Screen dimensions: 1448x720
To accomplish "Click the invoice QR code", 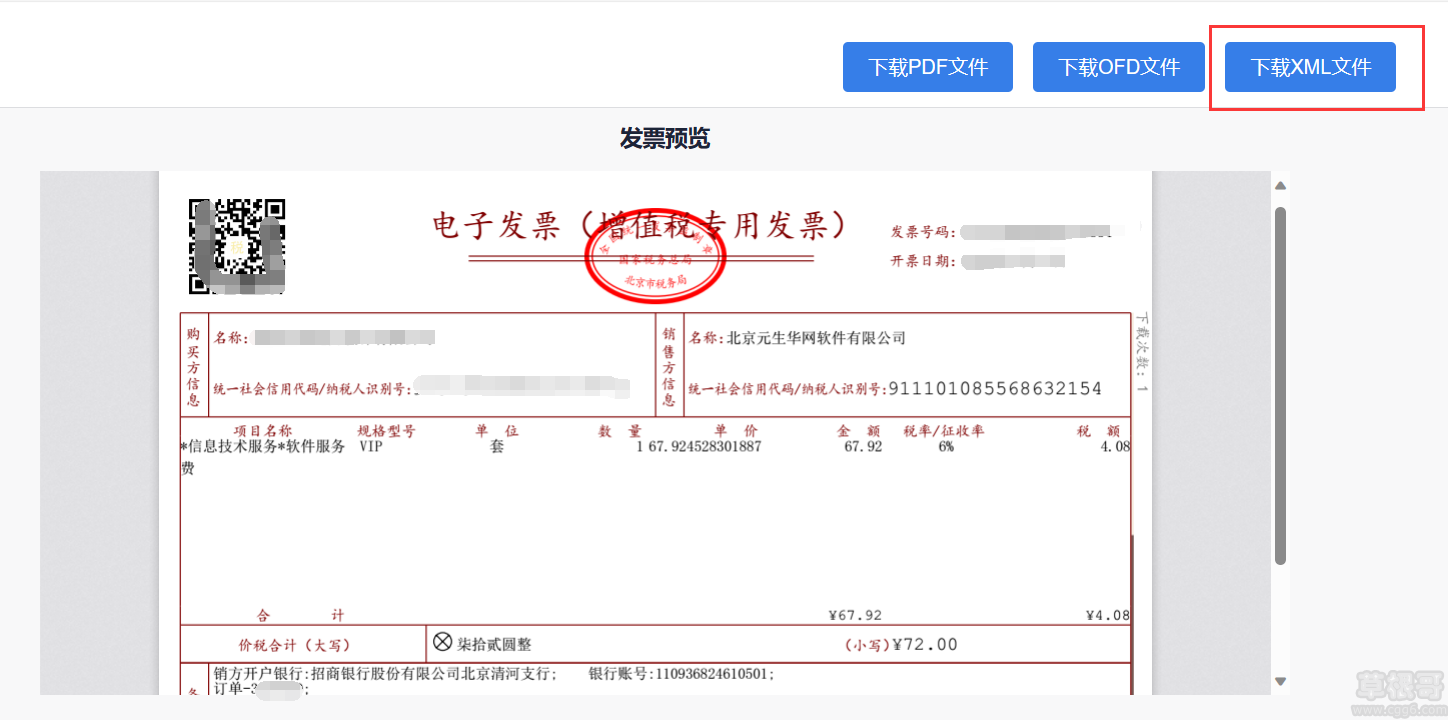I will pyautogui.click(x=237, y=246).
